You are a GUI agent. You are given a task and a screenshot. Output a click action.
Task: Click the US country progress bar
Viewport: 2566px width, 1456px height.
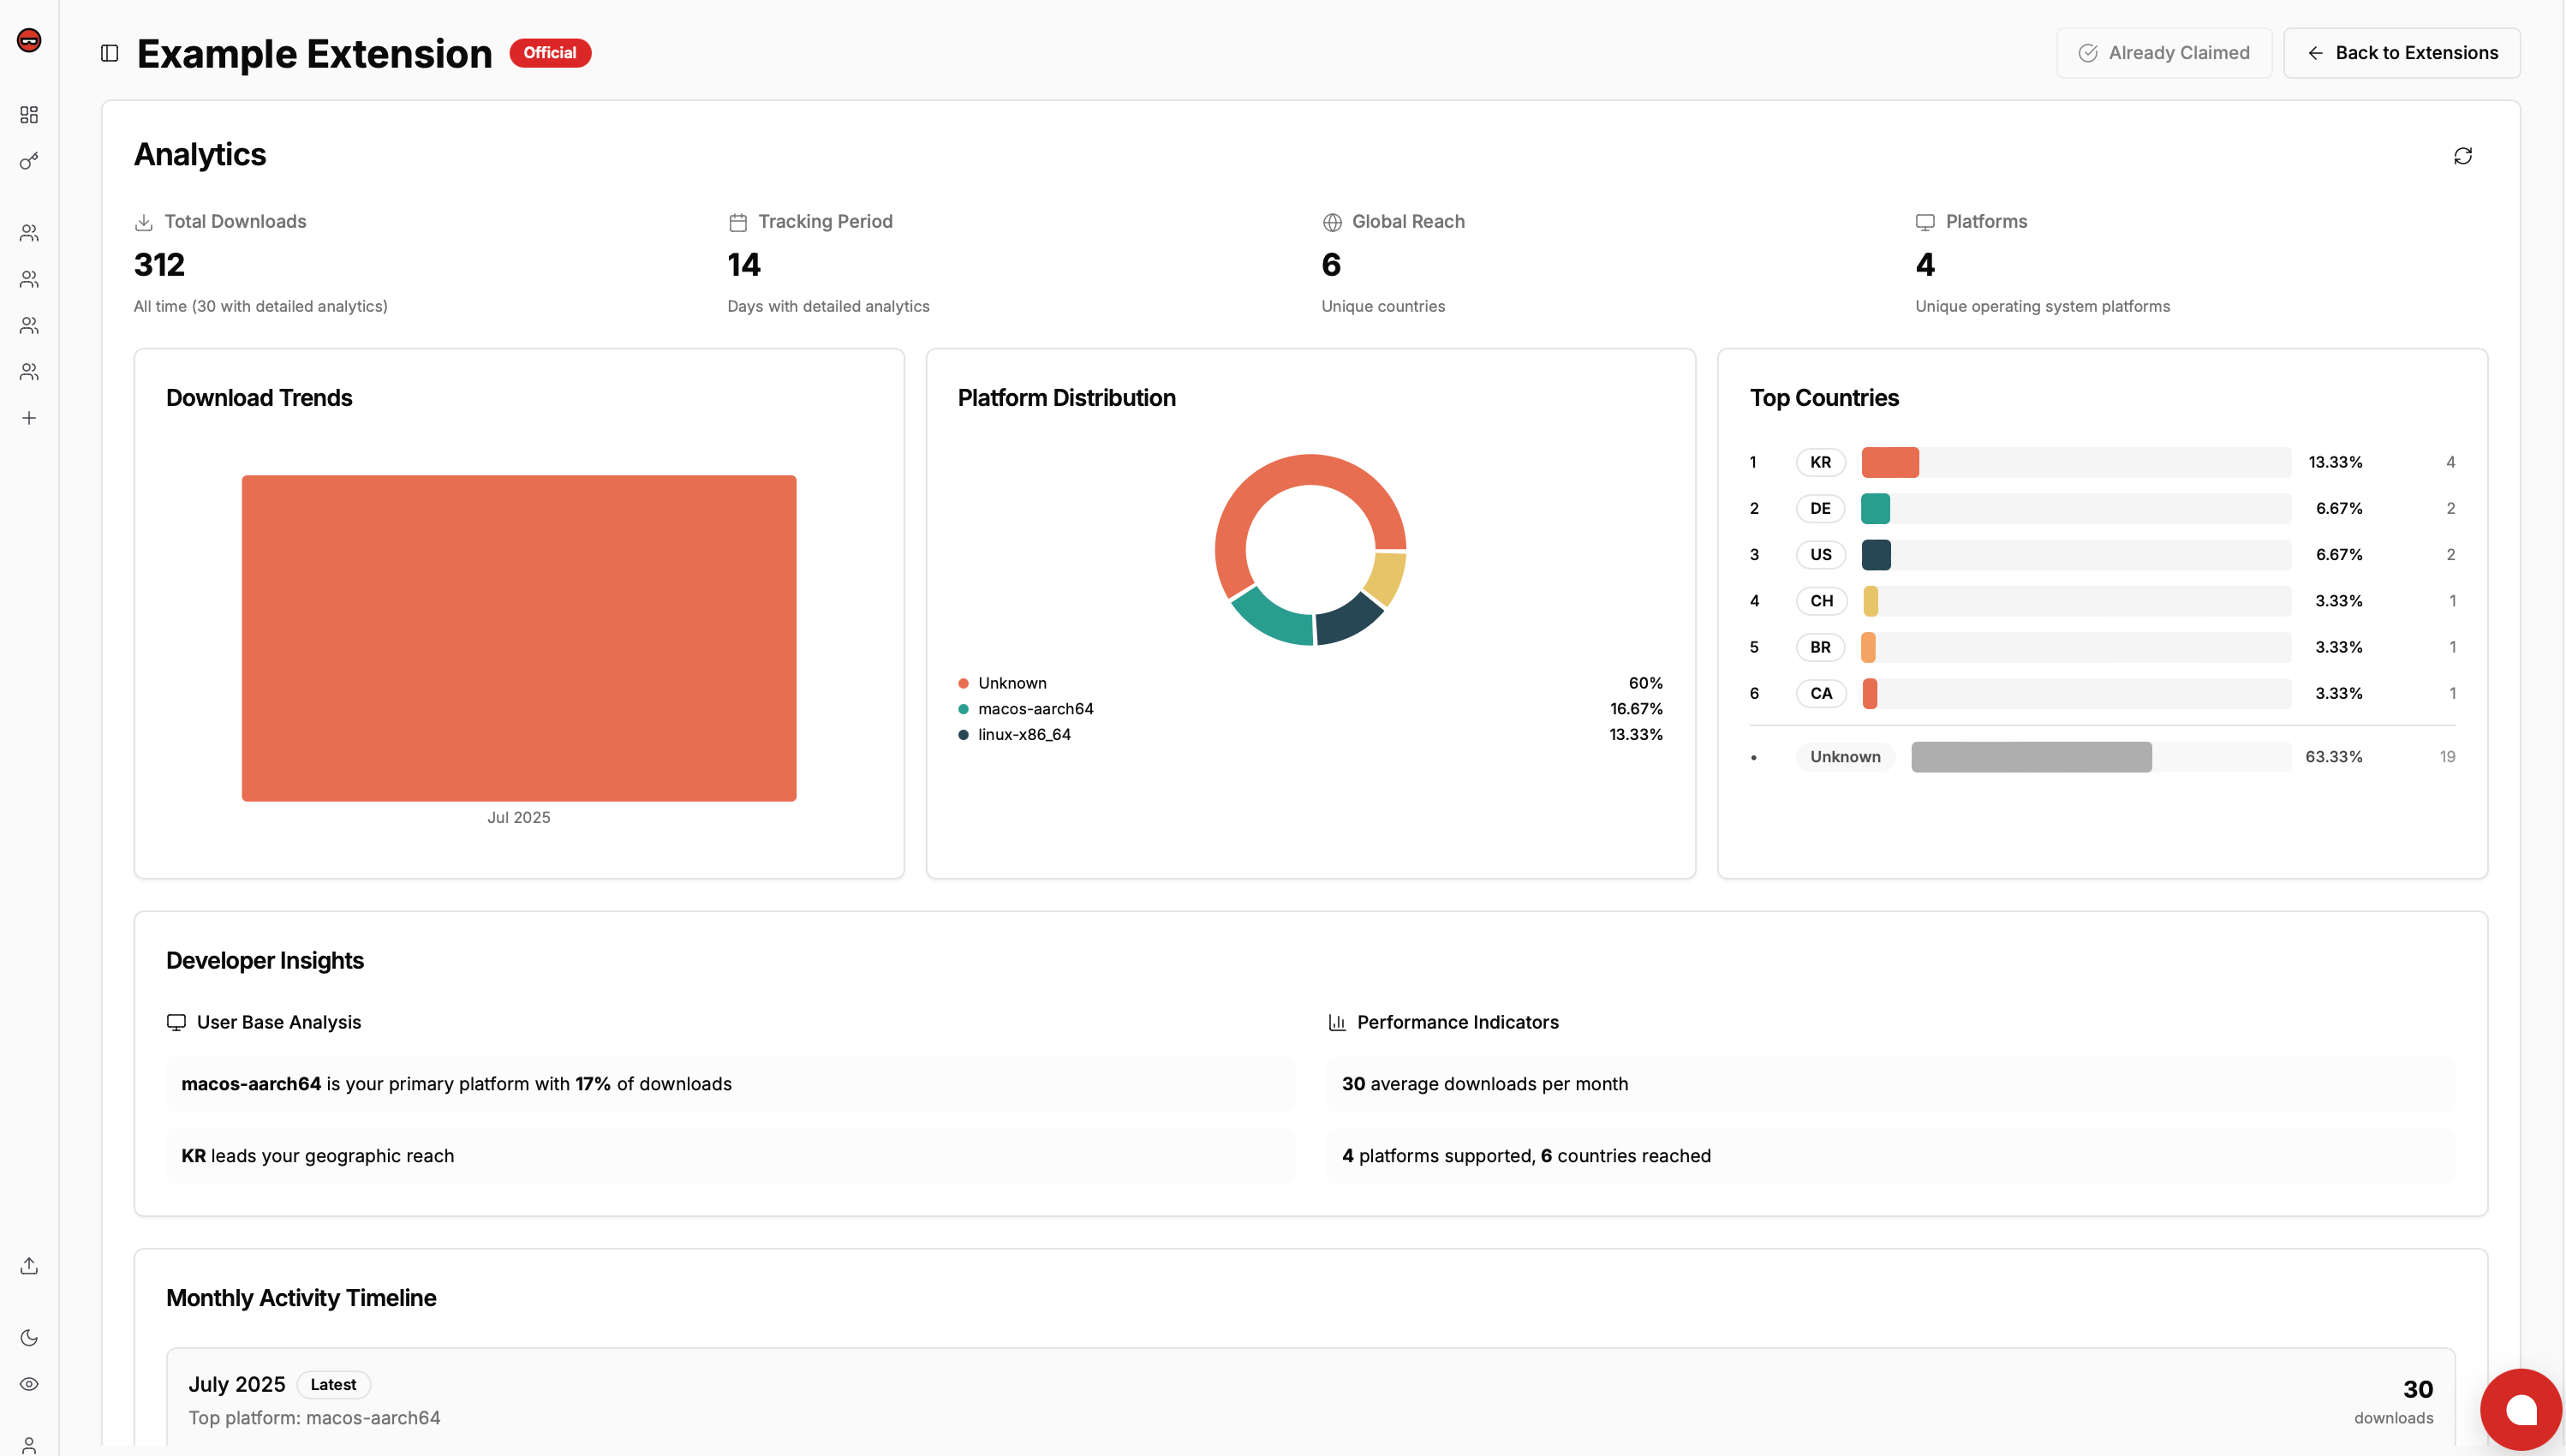pos(2075,554)
